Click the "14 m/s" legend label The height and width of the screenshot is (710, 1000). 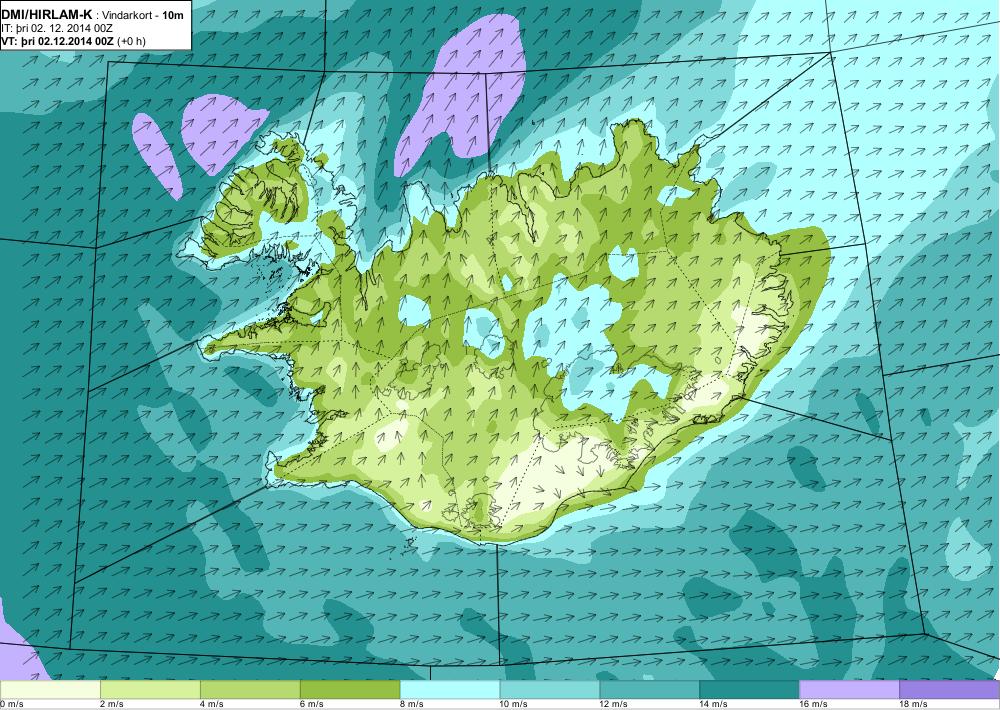click(x=714, y=704)
